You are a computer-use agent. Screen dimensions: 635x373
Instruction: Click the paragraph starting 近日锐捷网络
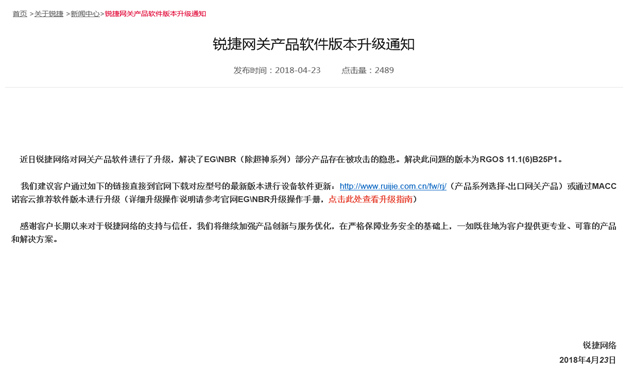tap(292, 160)
